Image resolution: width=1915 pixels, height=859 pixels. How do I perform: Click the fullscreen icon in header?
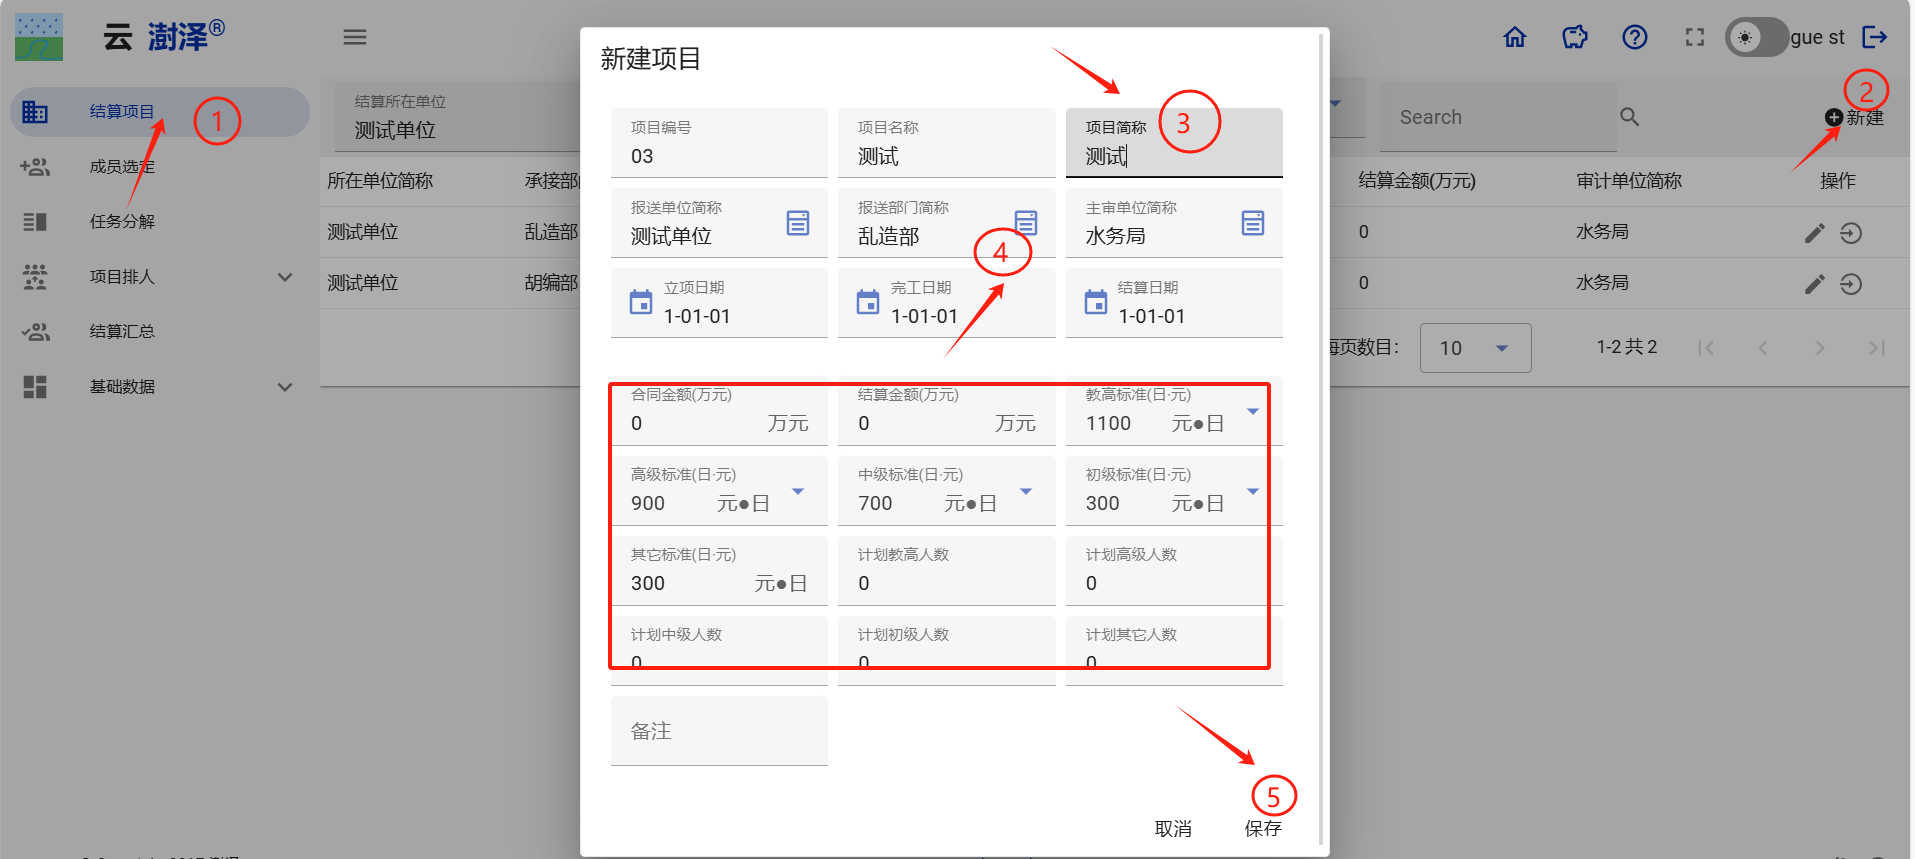[1694, 37]
